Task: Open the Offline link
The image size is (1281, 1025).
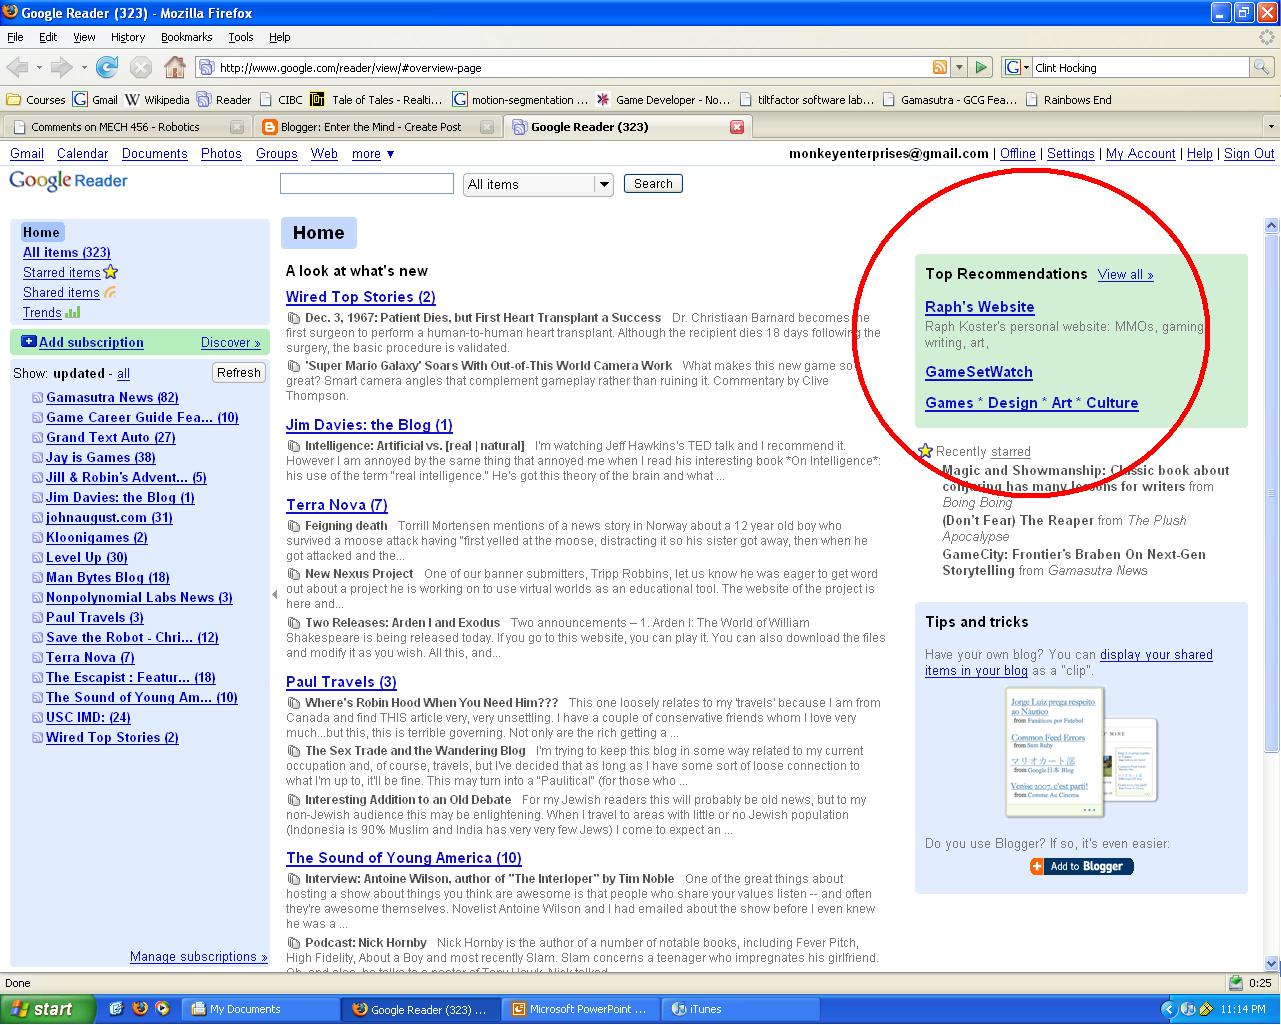Action: 1018,154
